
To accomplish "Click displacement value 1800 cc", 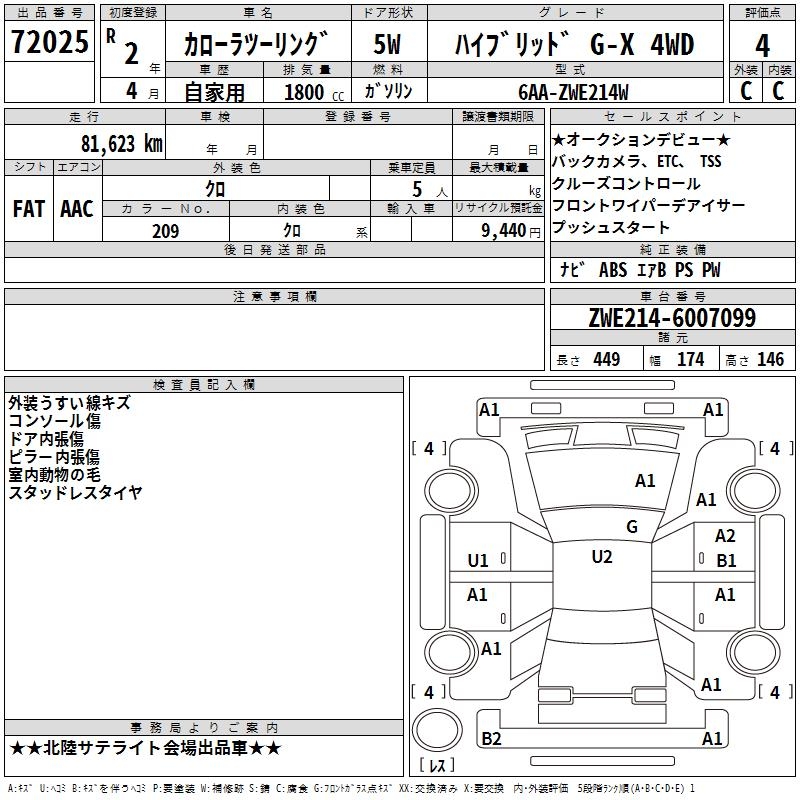I will point(314,93).
